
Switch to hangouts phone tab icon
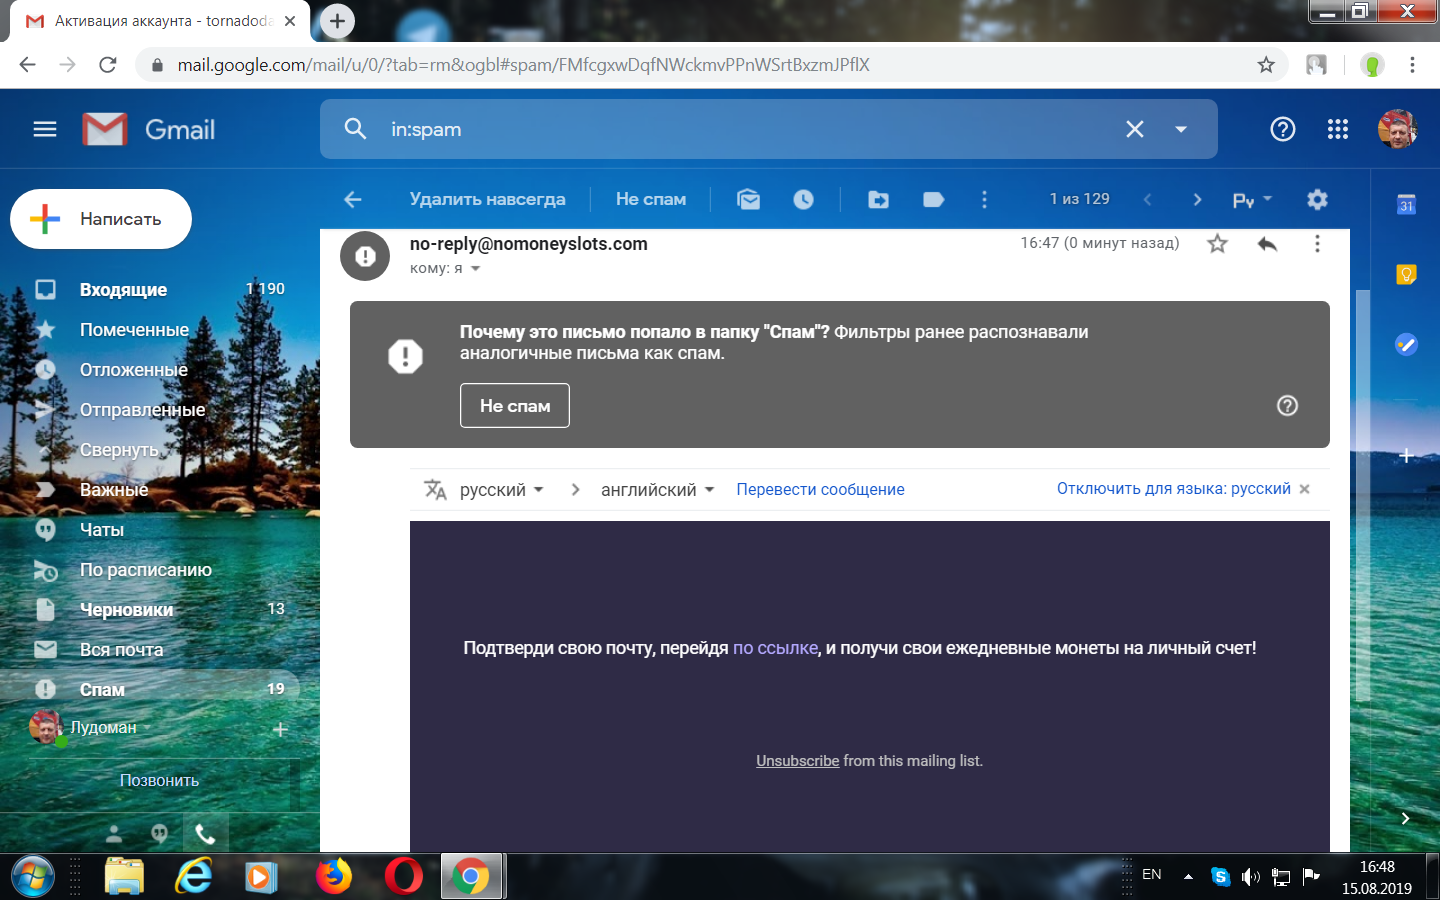tap(206, 833)
